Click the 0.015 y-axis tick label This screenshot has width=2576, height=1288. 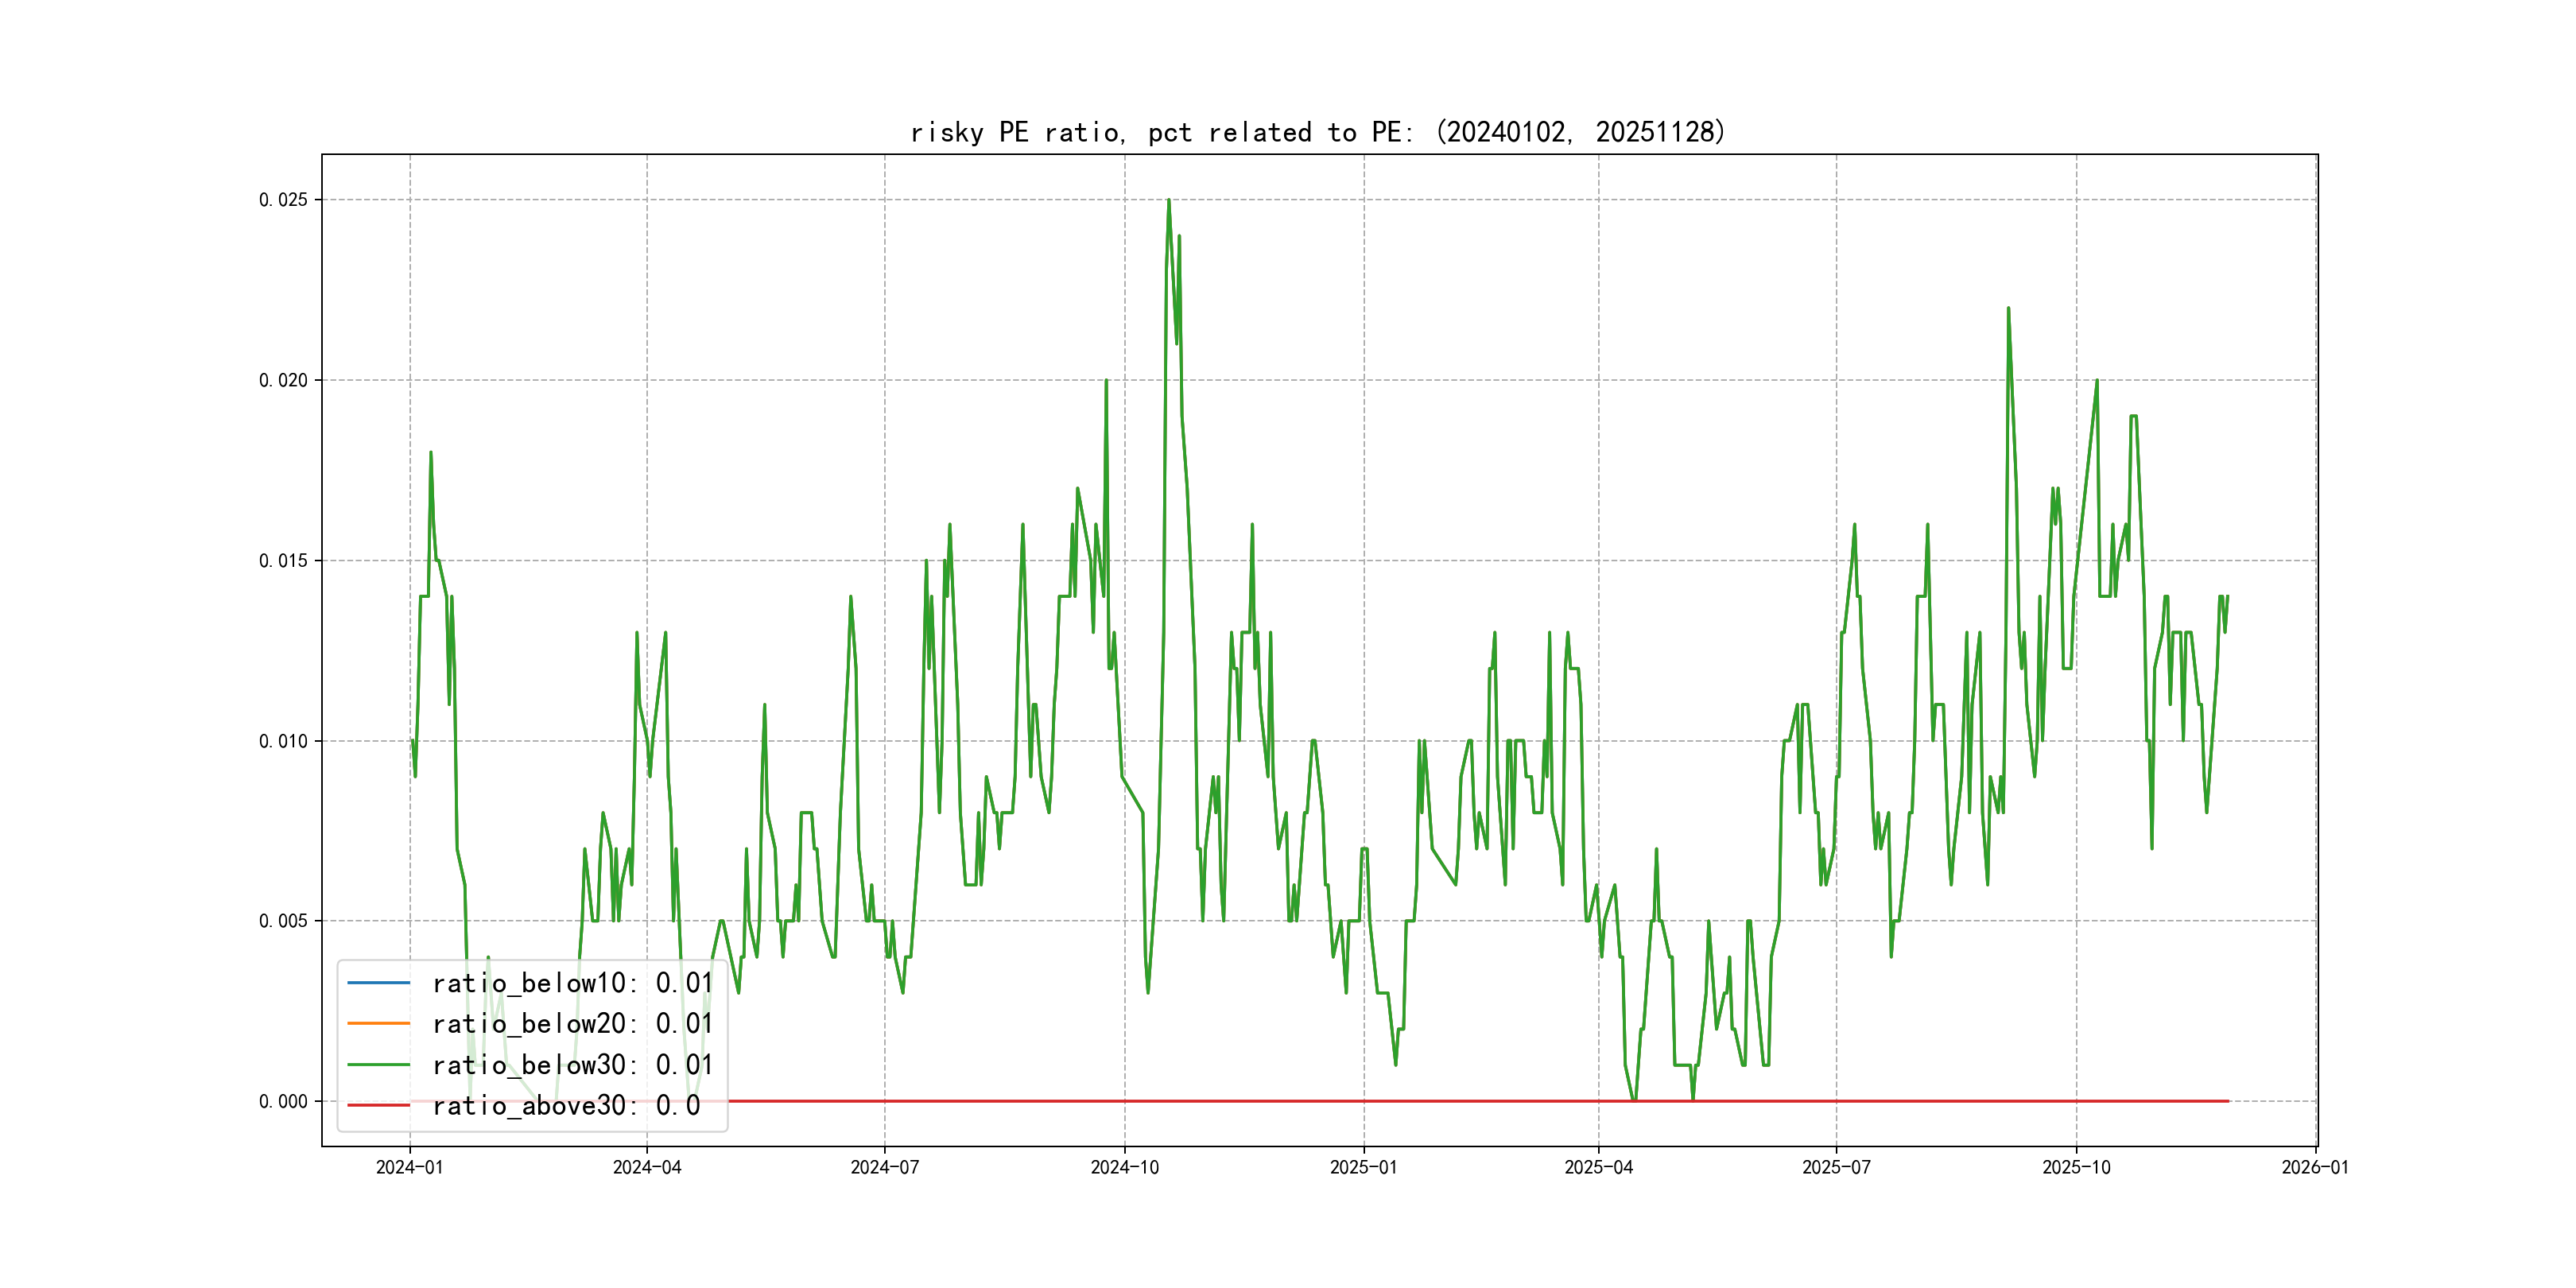tap(283, 561)
